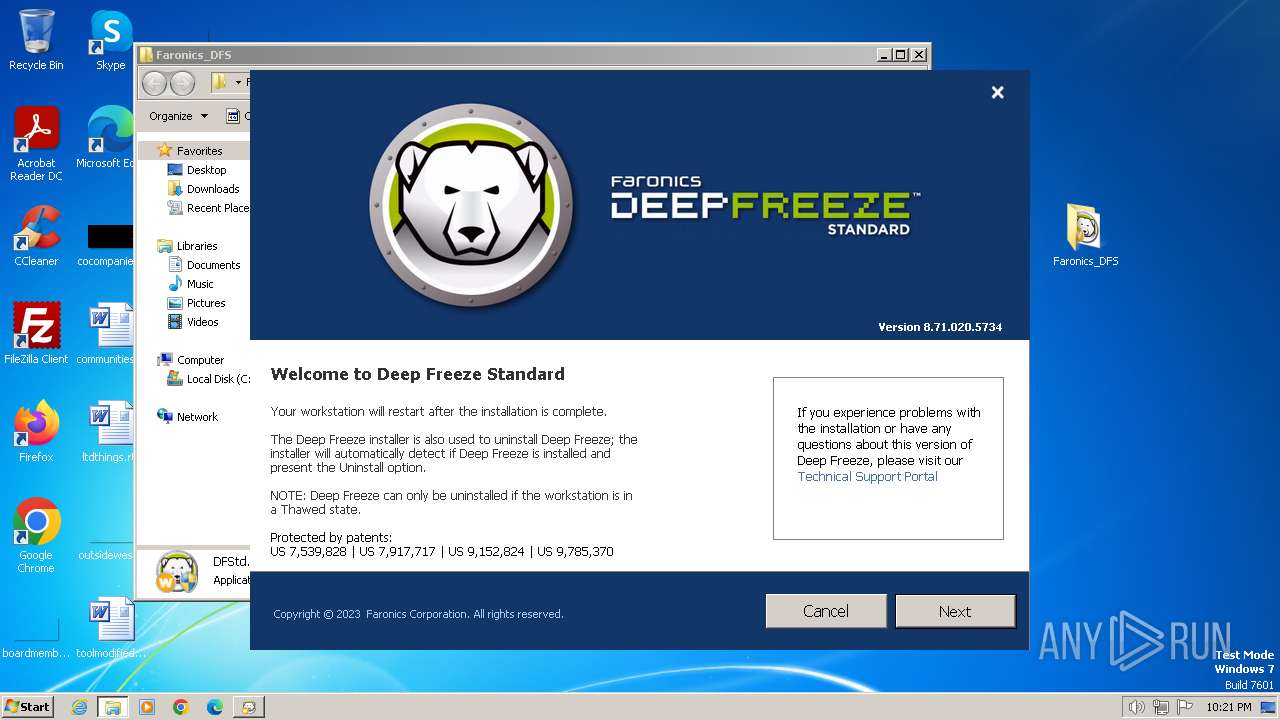Open FileZilla Client desktop shortcut

pyautogui.click(x=36, y=333)
